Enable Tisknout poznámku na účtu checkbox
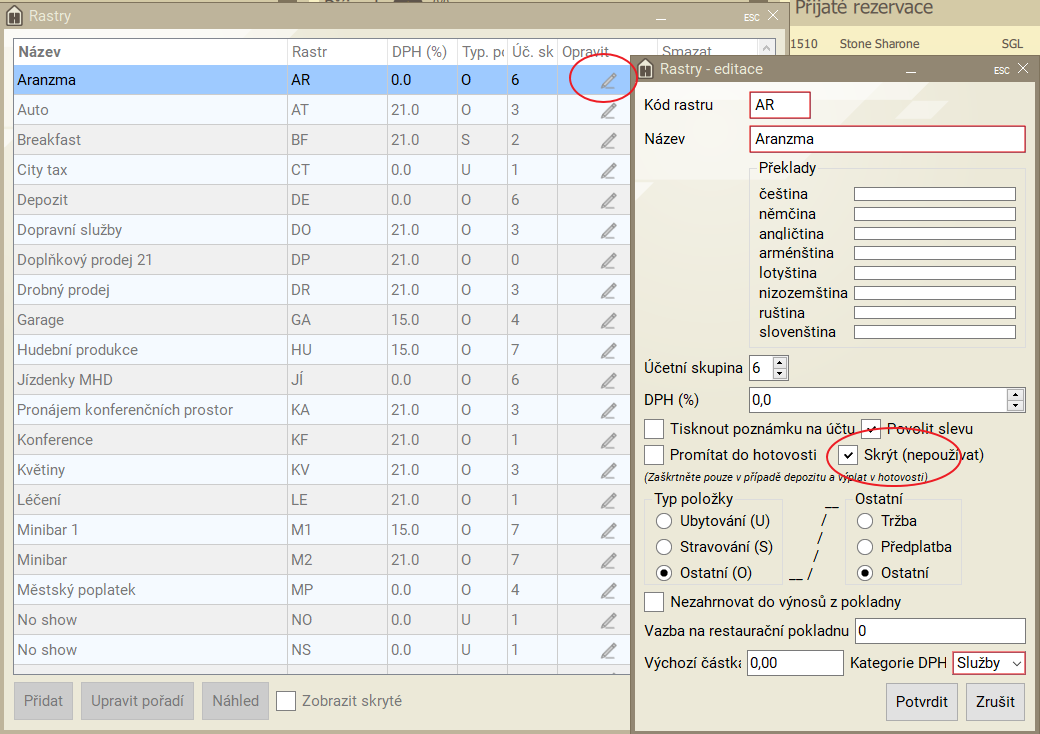 coord(654,429)
